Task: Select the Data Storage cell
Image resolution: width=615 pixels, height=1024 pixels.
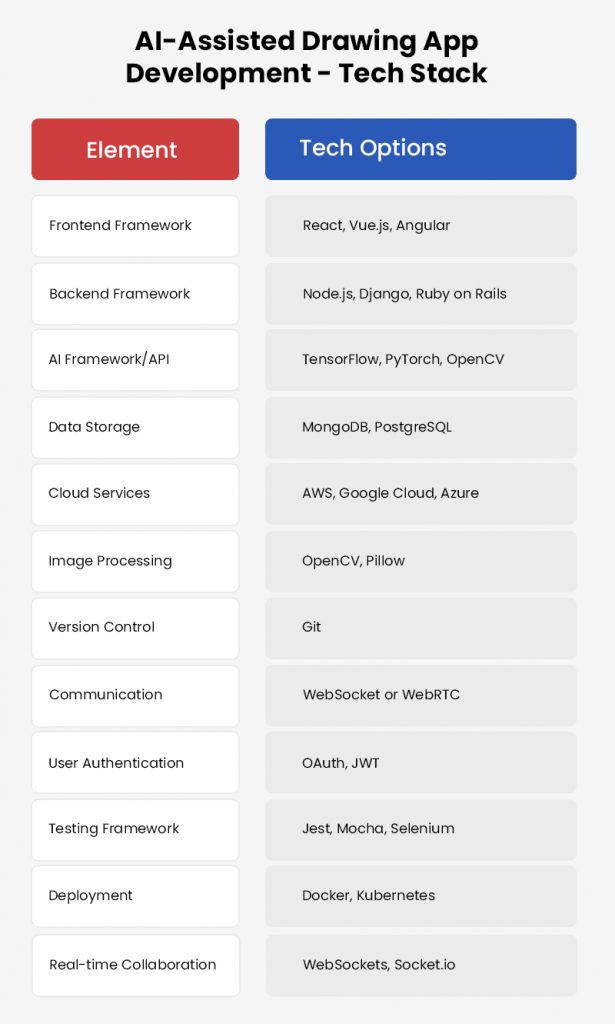Action: [135, 427]
